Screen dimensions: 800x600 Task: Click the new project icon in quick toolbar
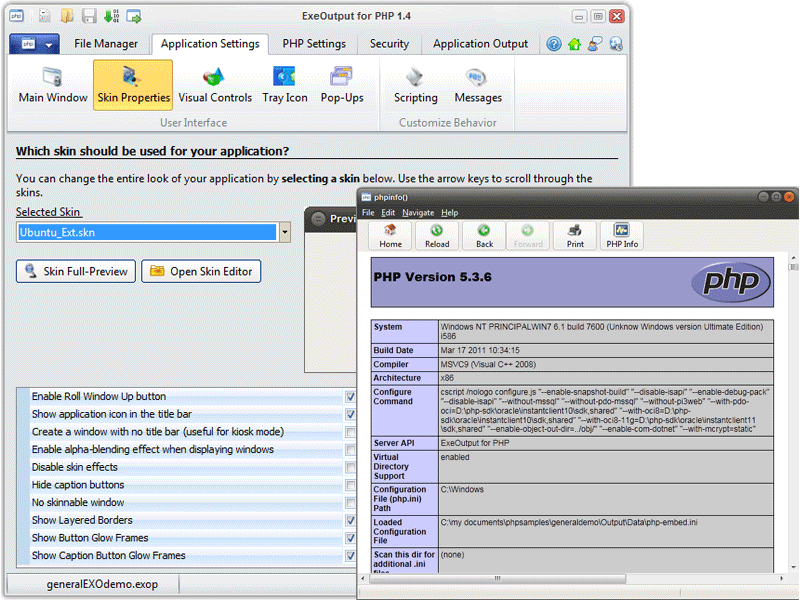[45, 16]
